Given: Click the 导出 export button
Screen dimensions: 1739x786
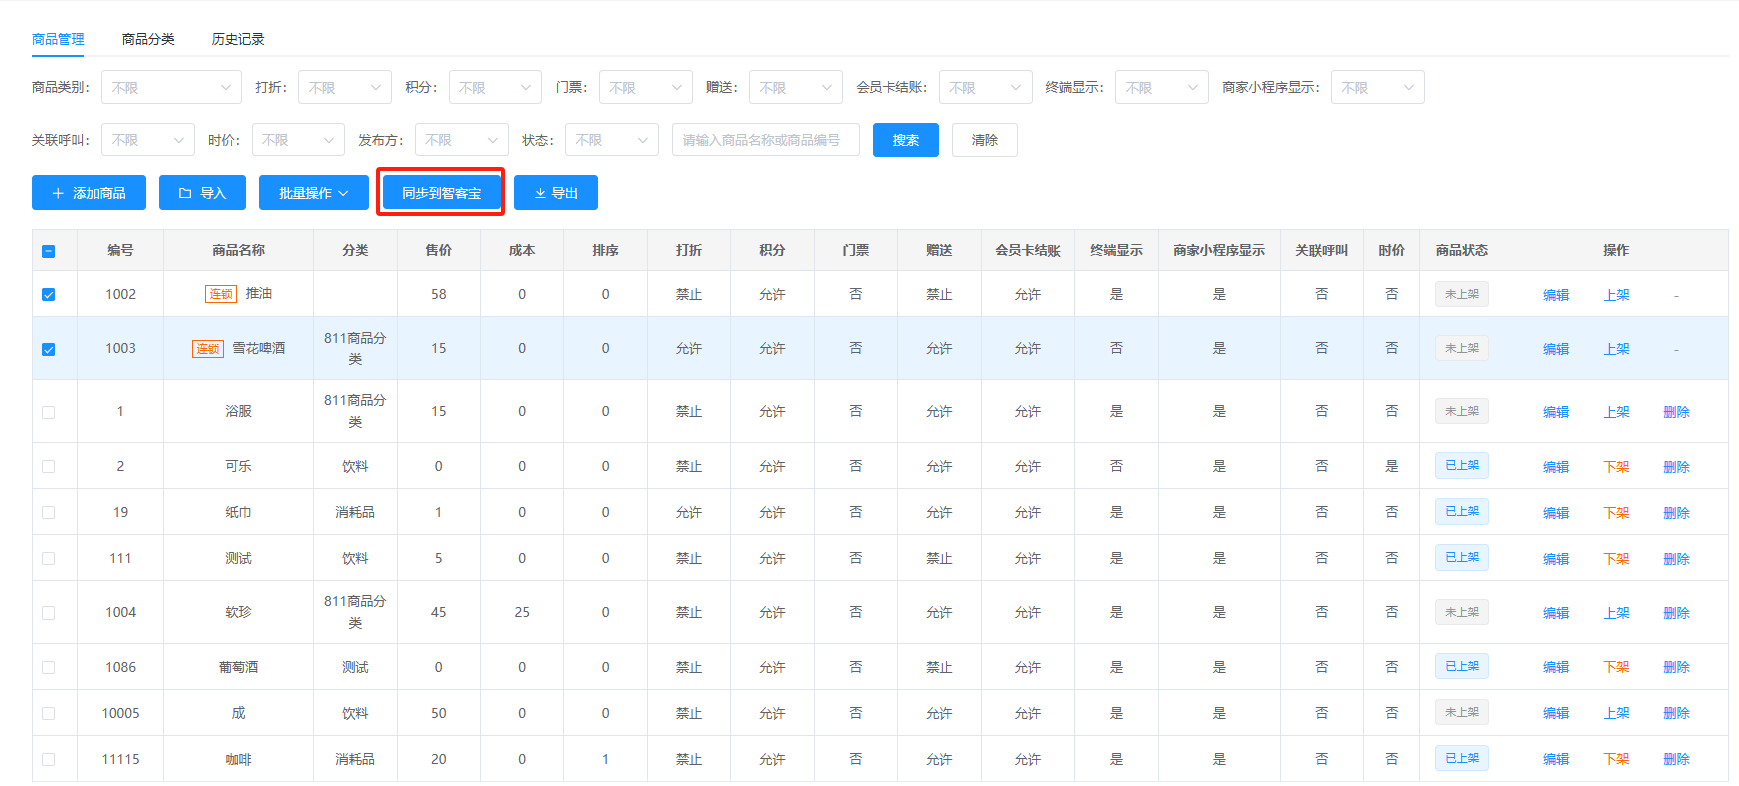Looking at the screenshot, I should point(556,193).
